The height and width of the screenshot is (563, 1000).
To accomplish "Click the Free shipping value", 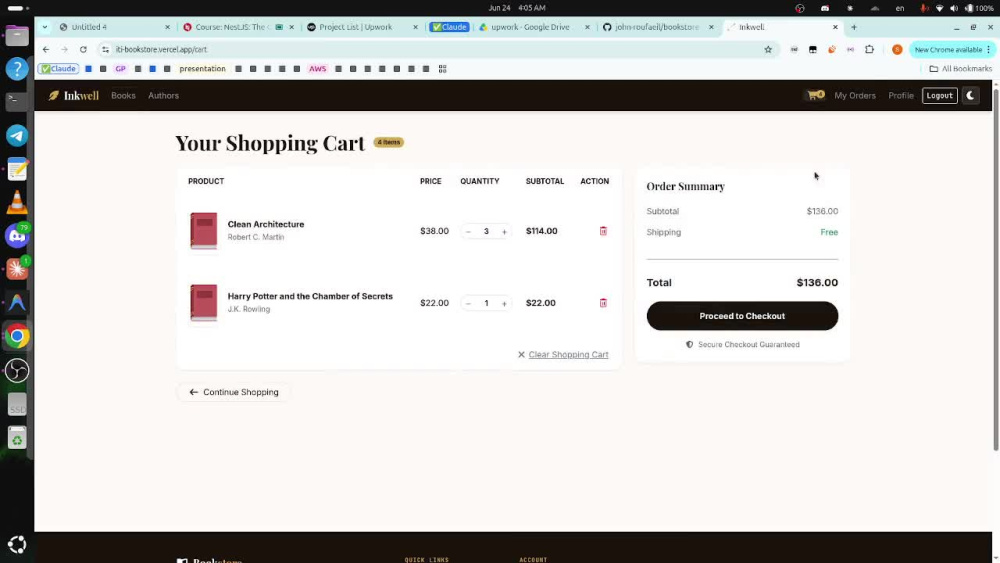I will (829, 232).
